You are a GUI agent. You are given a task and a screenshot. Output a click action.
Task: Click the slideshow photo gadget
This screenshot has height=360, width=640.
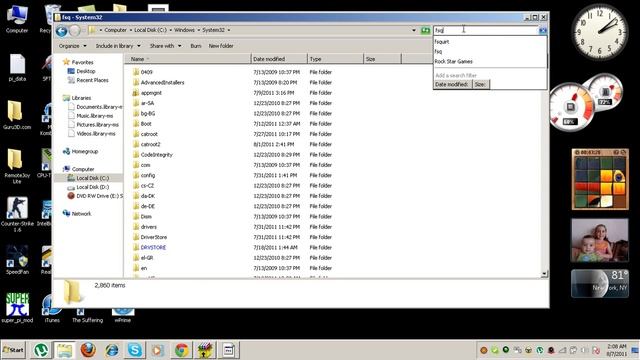600,240
